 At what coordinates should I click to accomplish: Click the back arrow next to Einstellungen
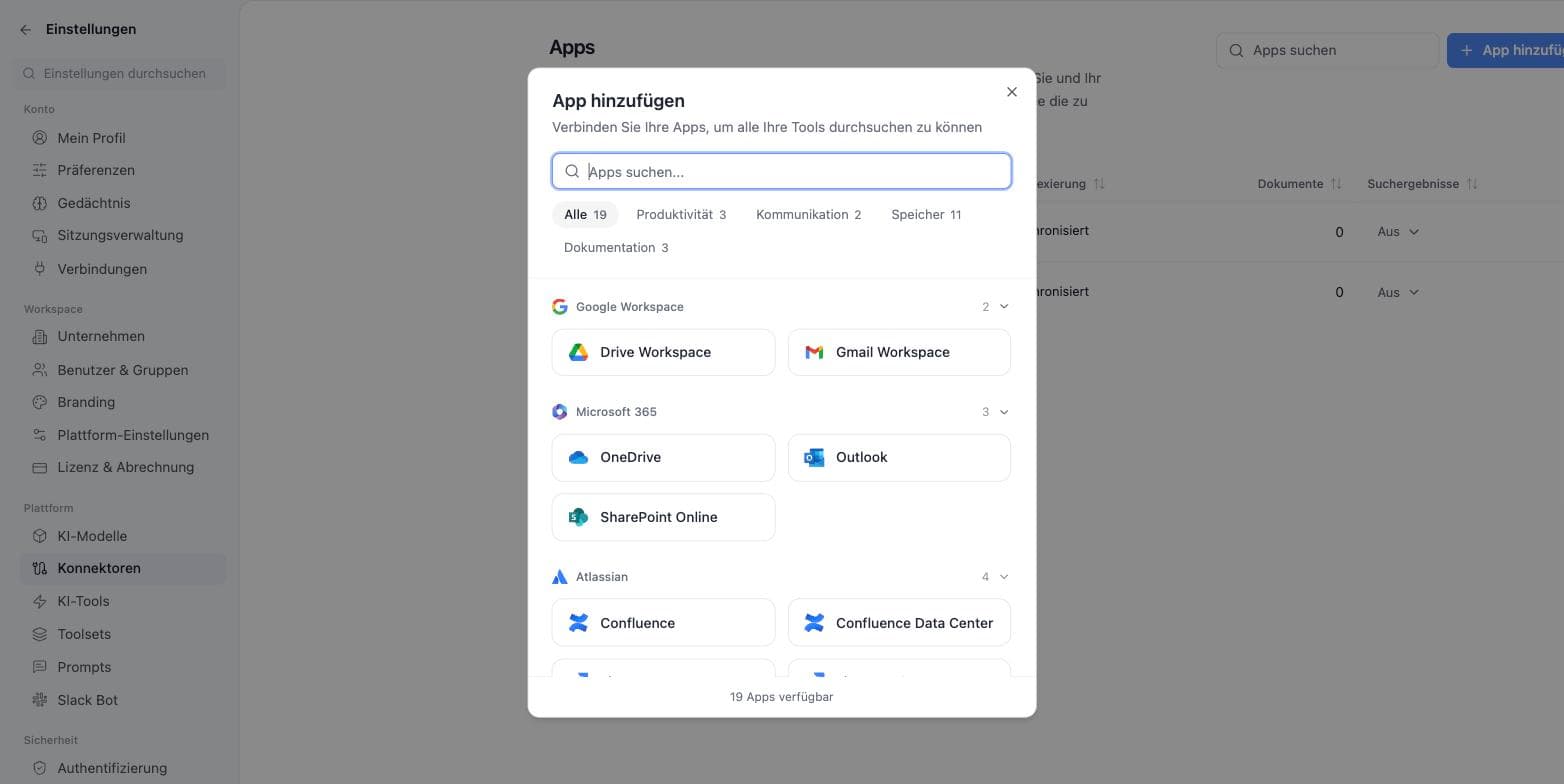pos(26,30)
